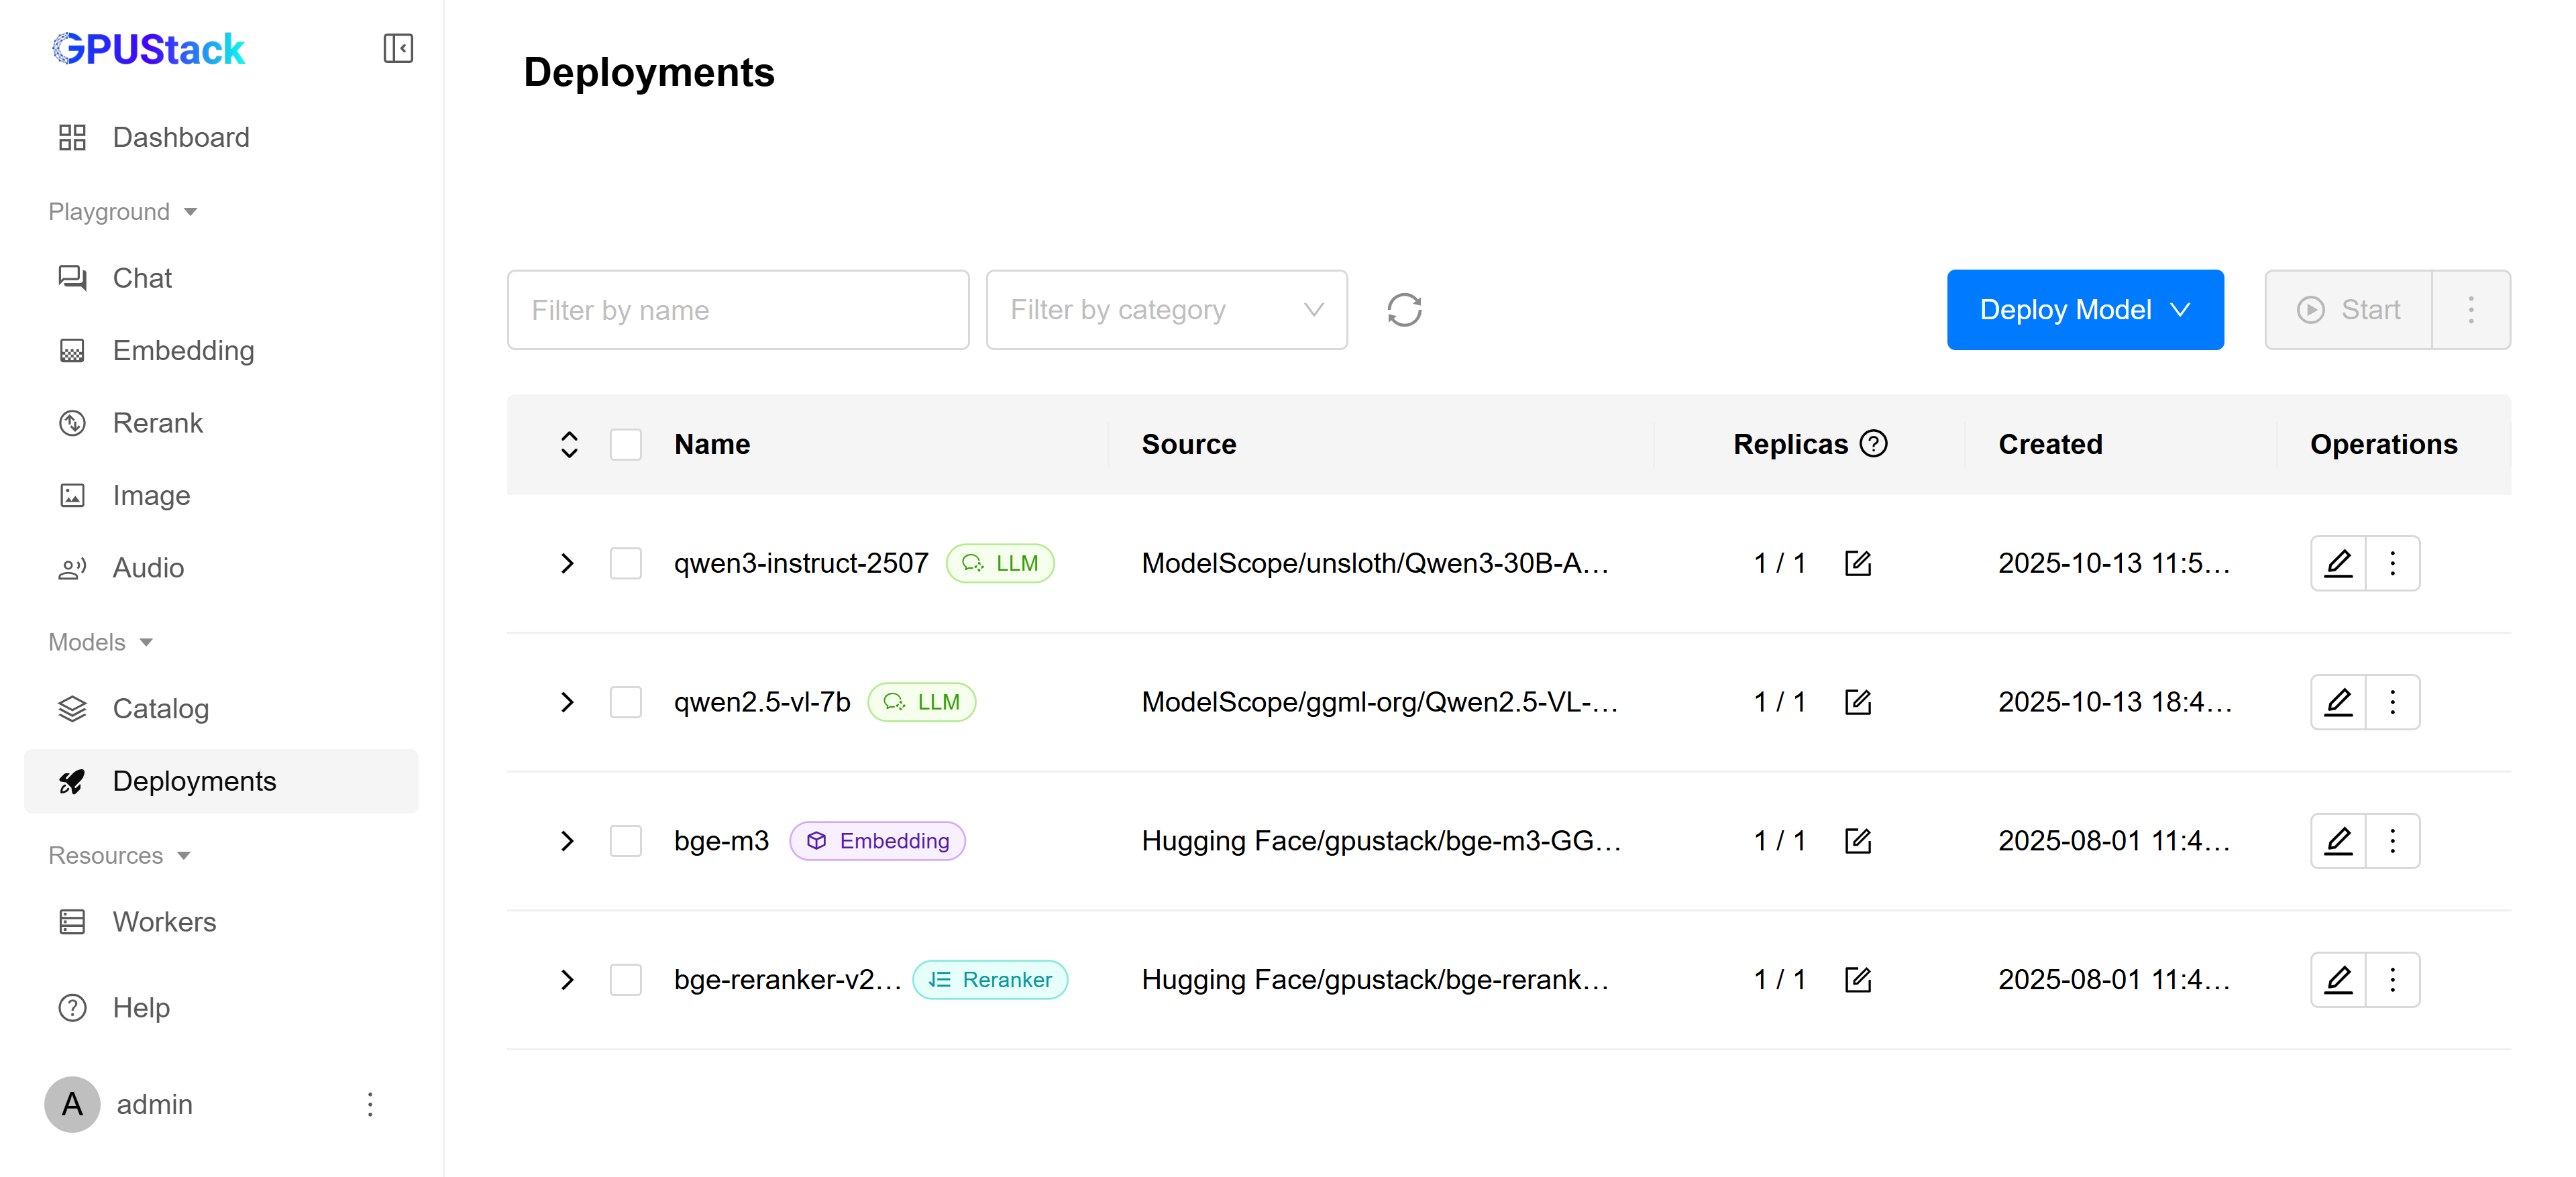Edit replicas for qwen3-instruct-2507
Screen dimensions: 2576x1177
(1857, 563)
